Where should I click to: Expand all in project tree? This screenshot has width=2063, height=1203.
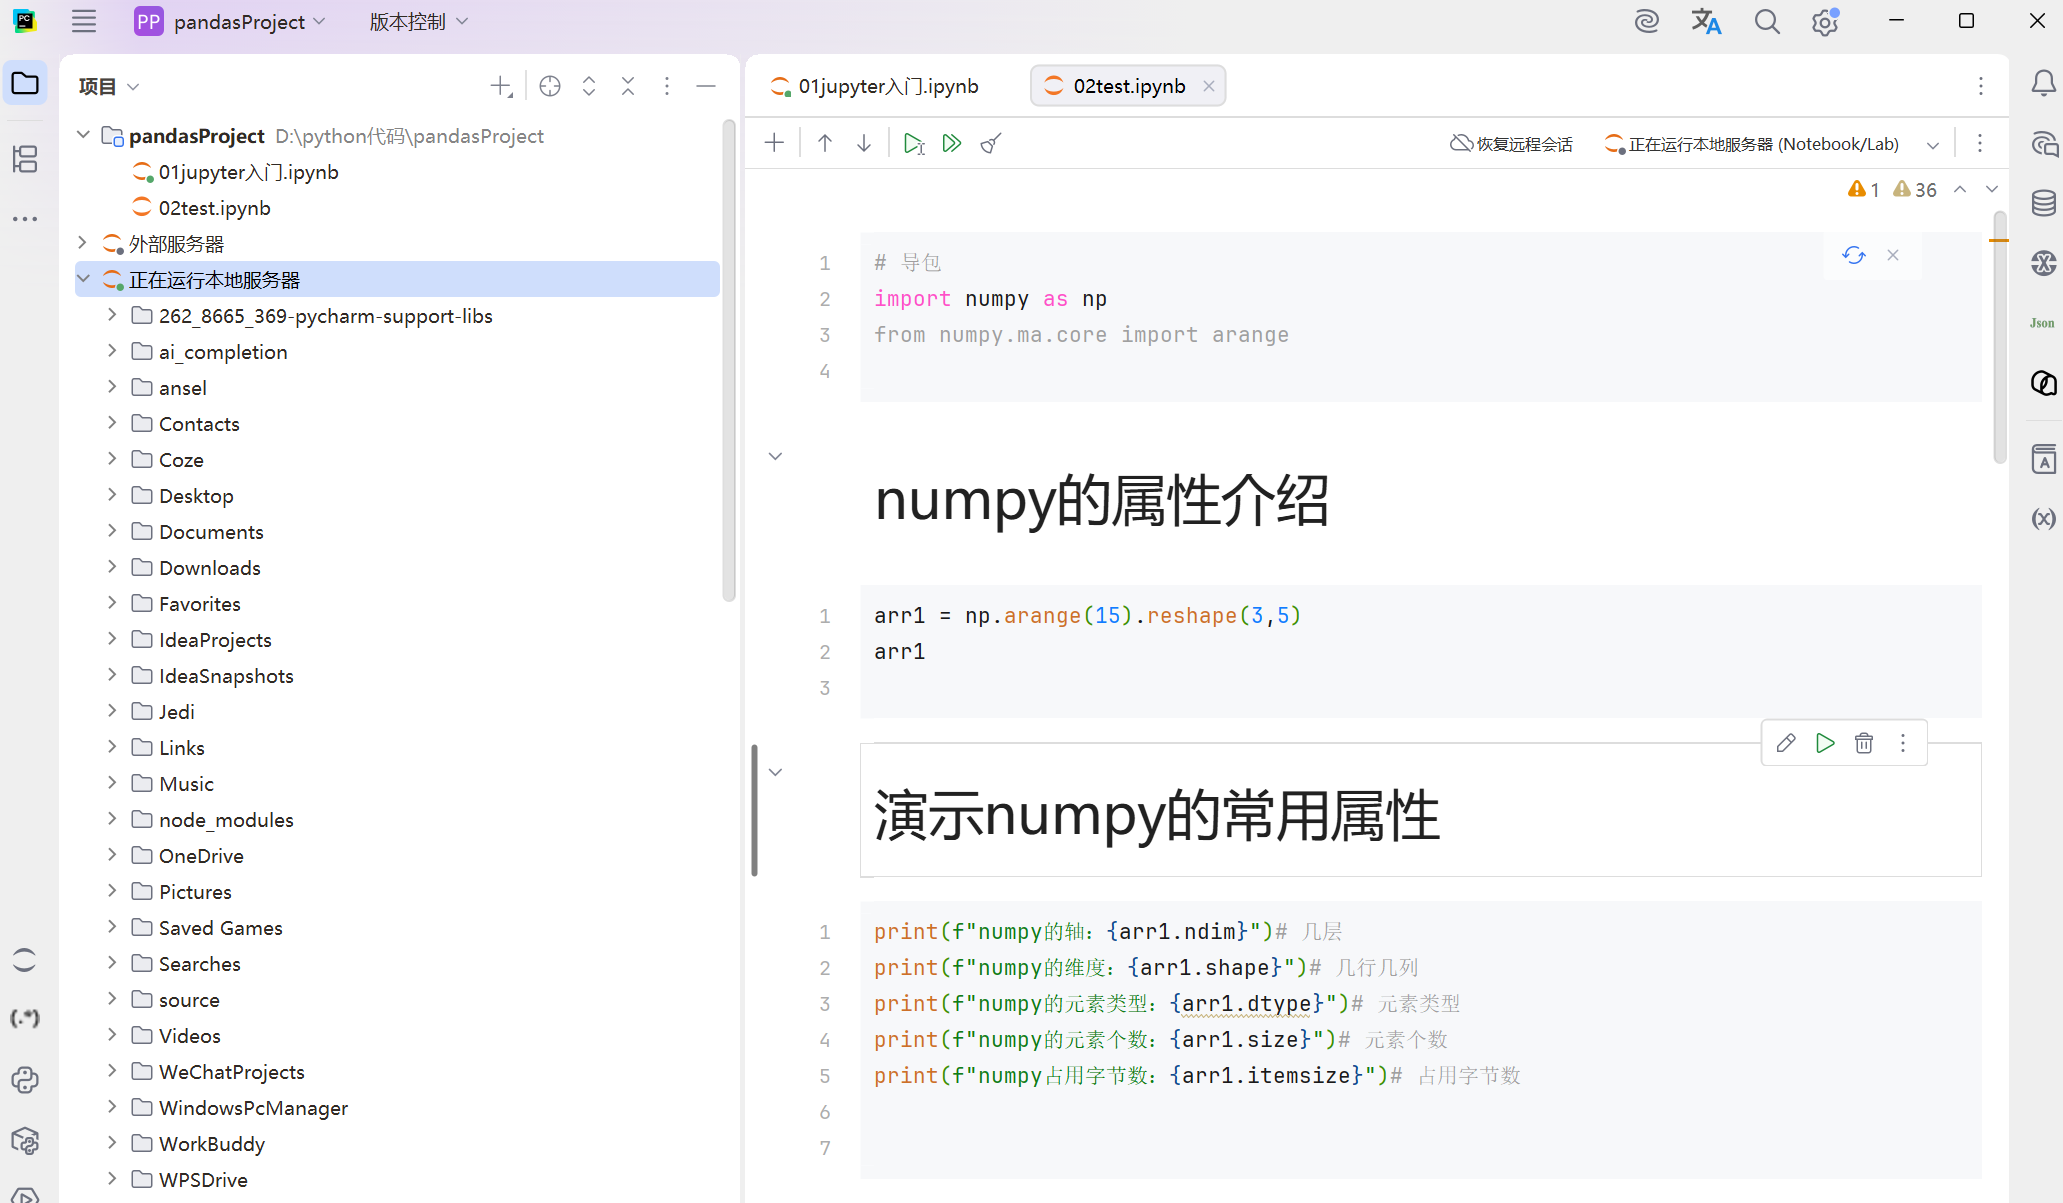589,86
